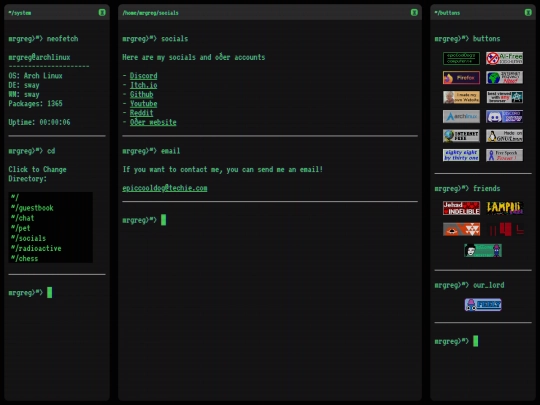Click the epiccooldog@techie.com email link
The height and width of the screenshot is (405, 540).
[x=165, y=188]
